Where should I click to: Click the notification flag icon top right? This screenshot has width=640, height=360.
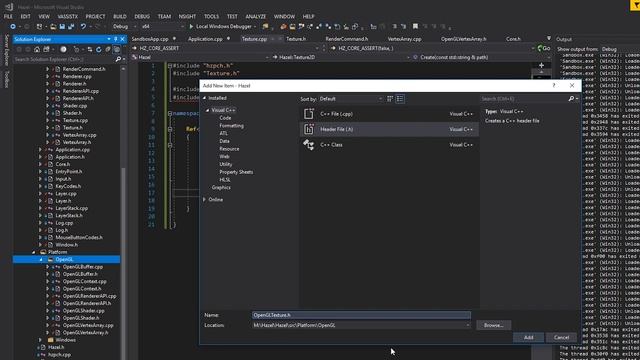(635, 4)
